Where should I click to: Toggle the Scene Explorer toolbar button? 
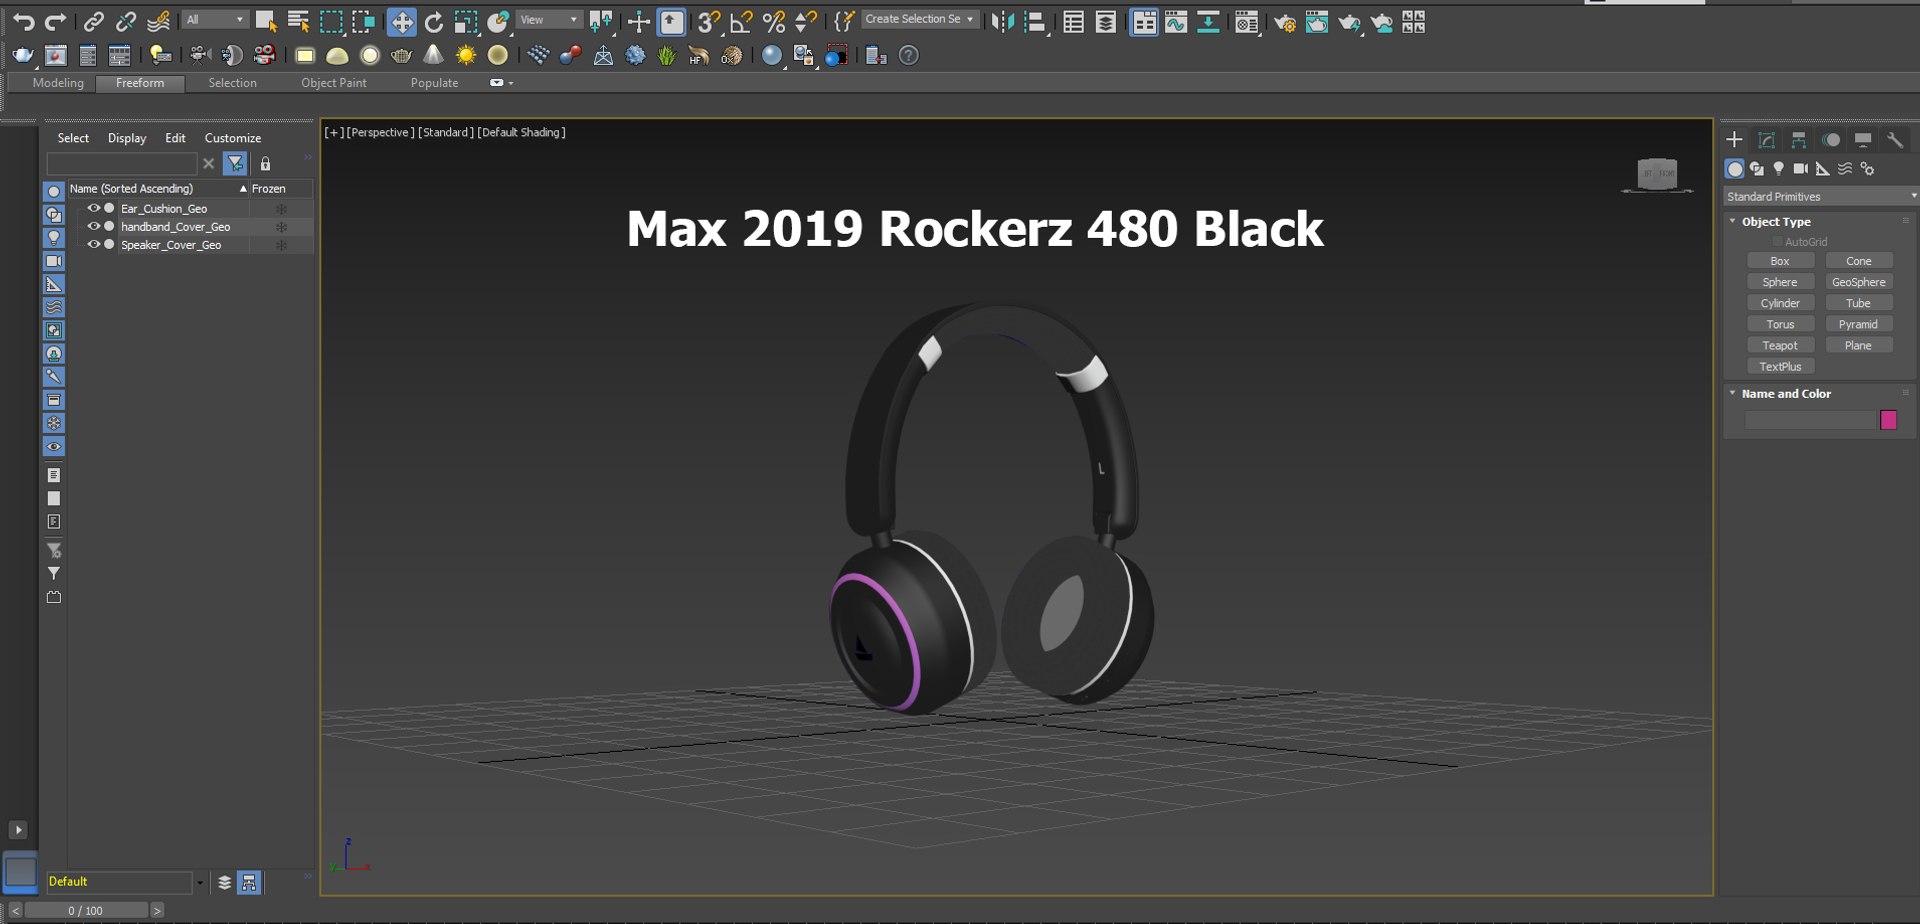(1073, 21)
